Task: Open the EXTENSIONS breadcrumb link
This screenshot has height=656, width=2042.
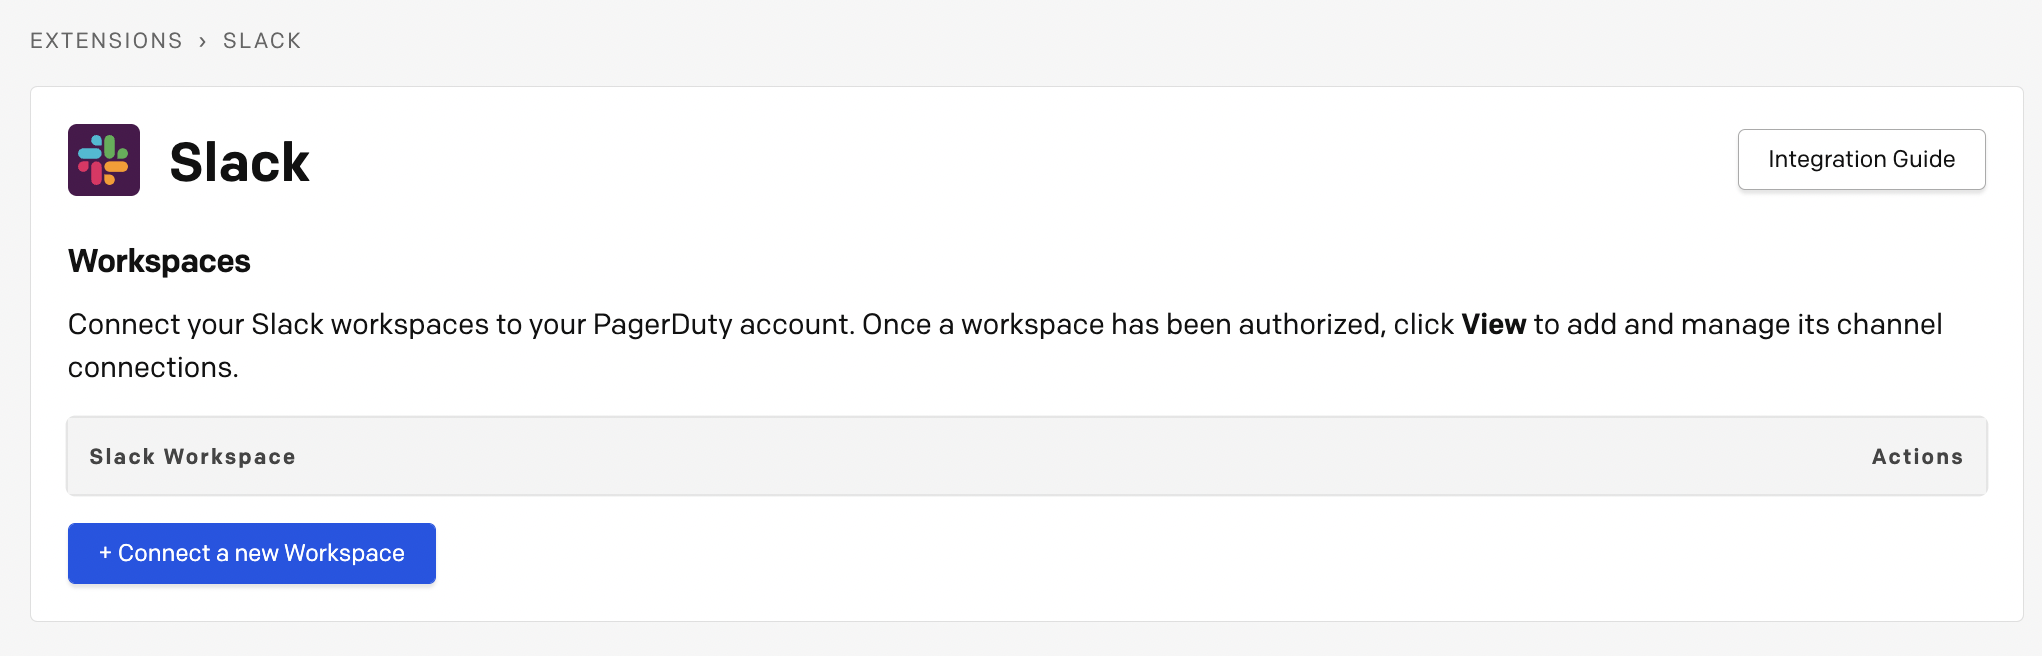Action: pos(105,40)
